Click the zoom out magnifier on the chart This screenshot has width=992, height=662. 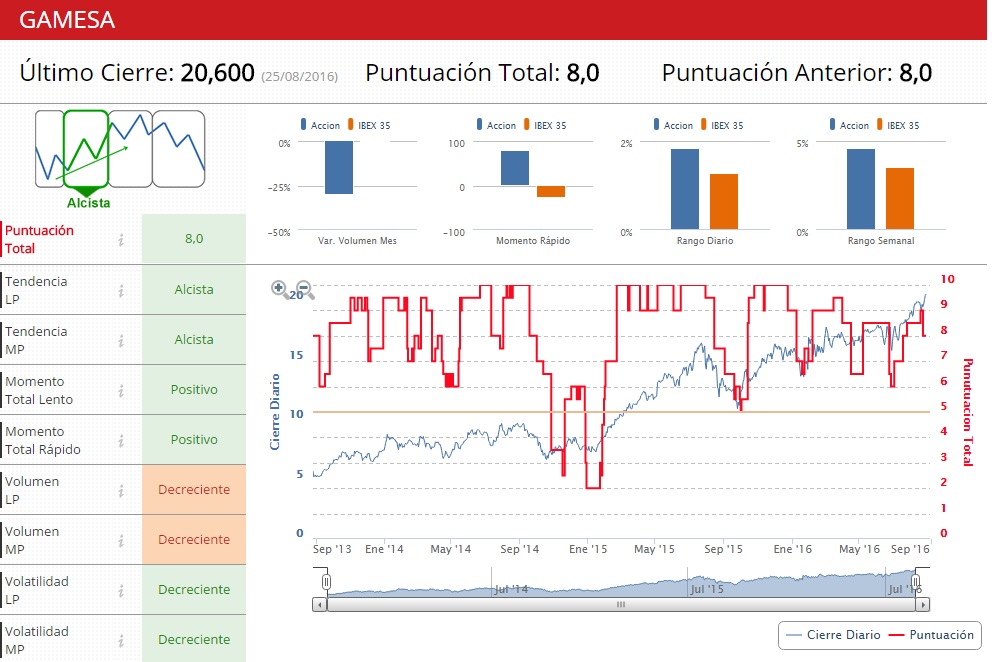tap(304, 289)
